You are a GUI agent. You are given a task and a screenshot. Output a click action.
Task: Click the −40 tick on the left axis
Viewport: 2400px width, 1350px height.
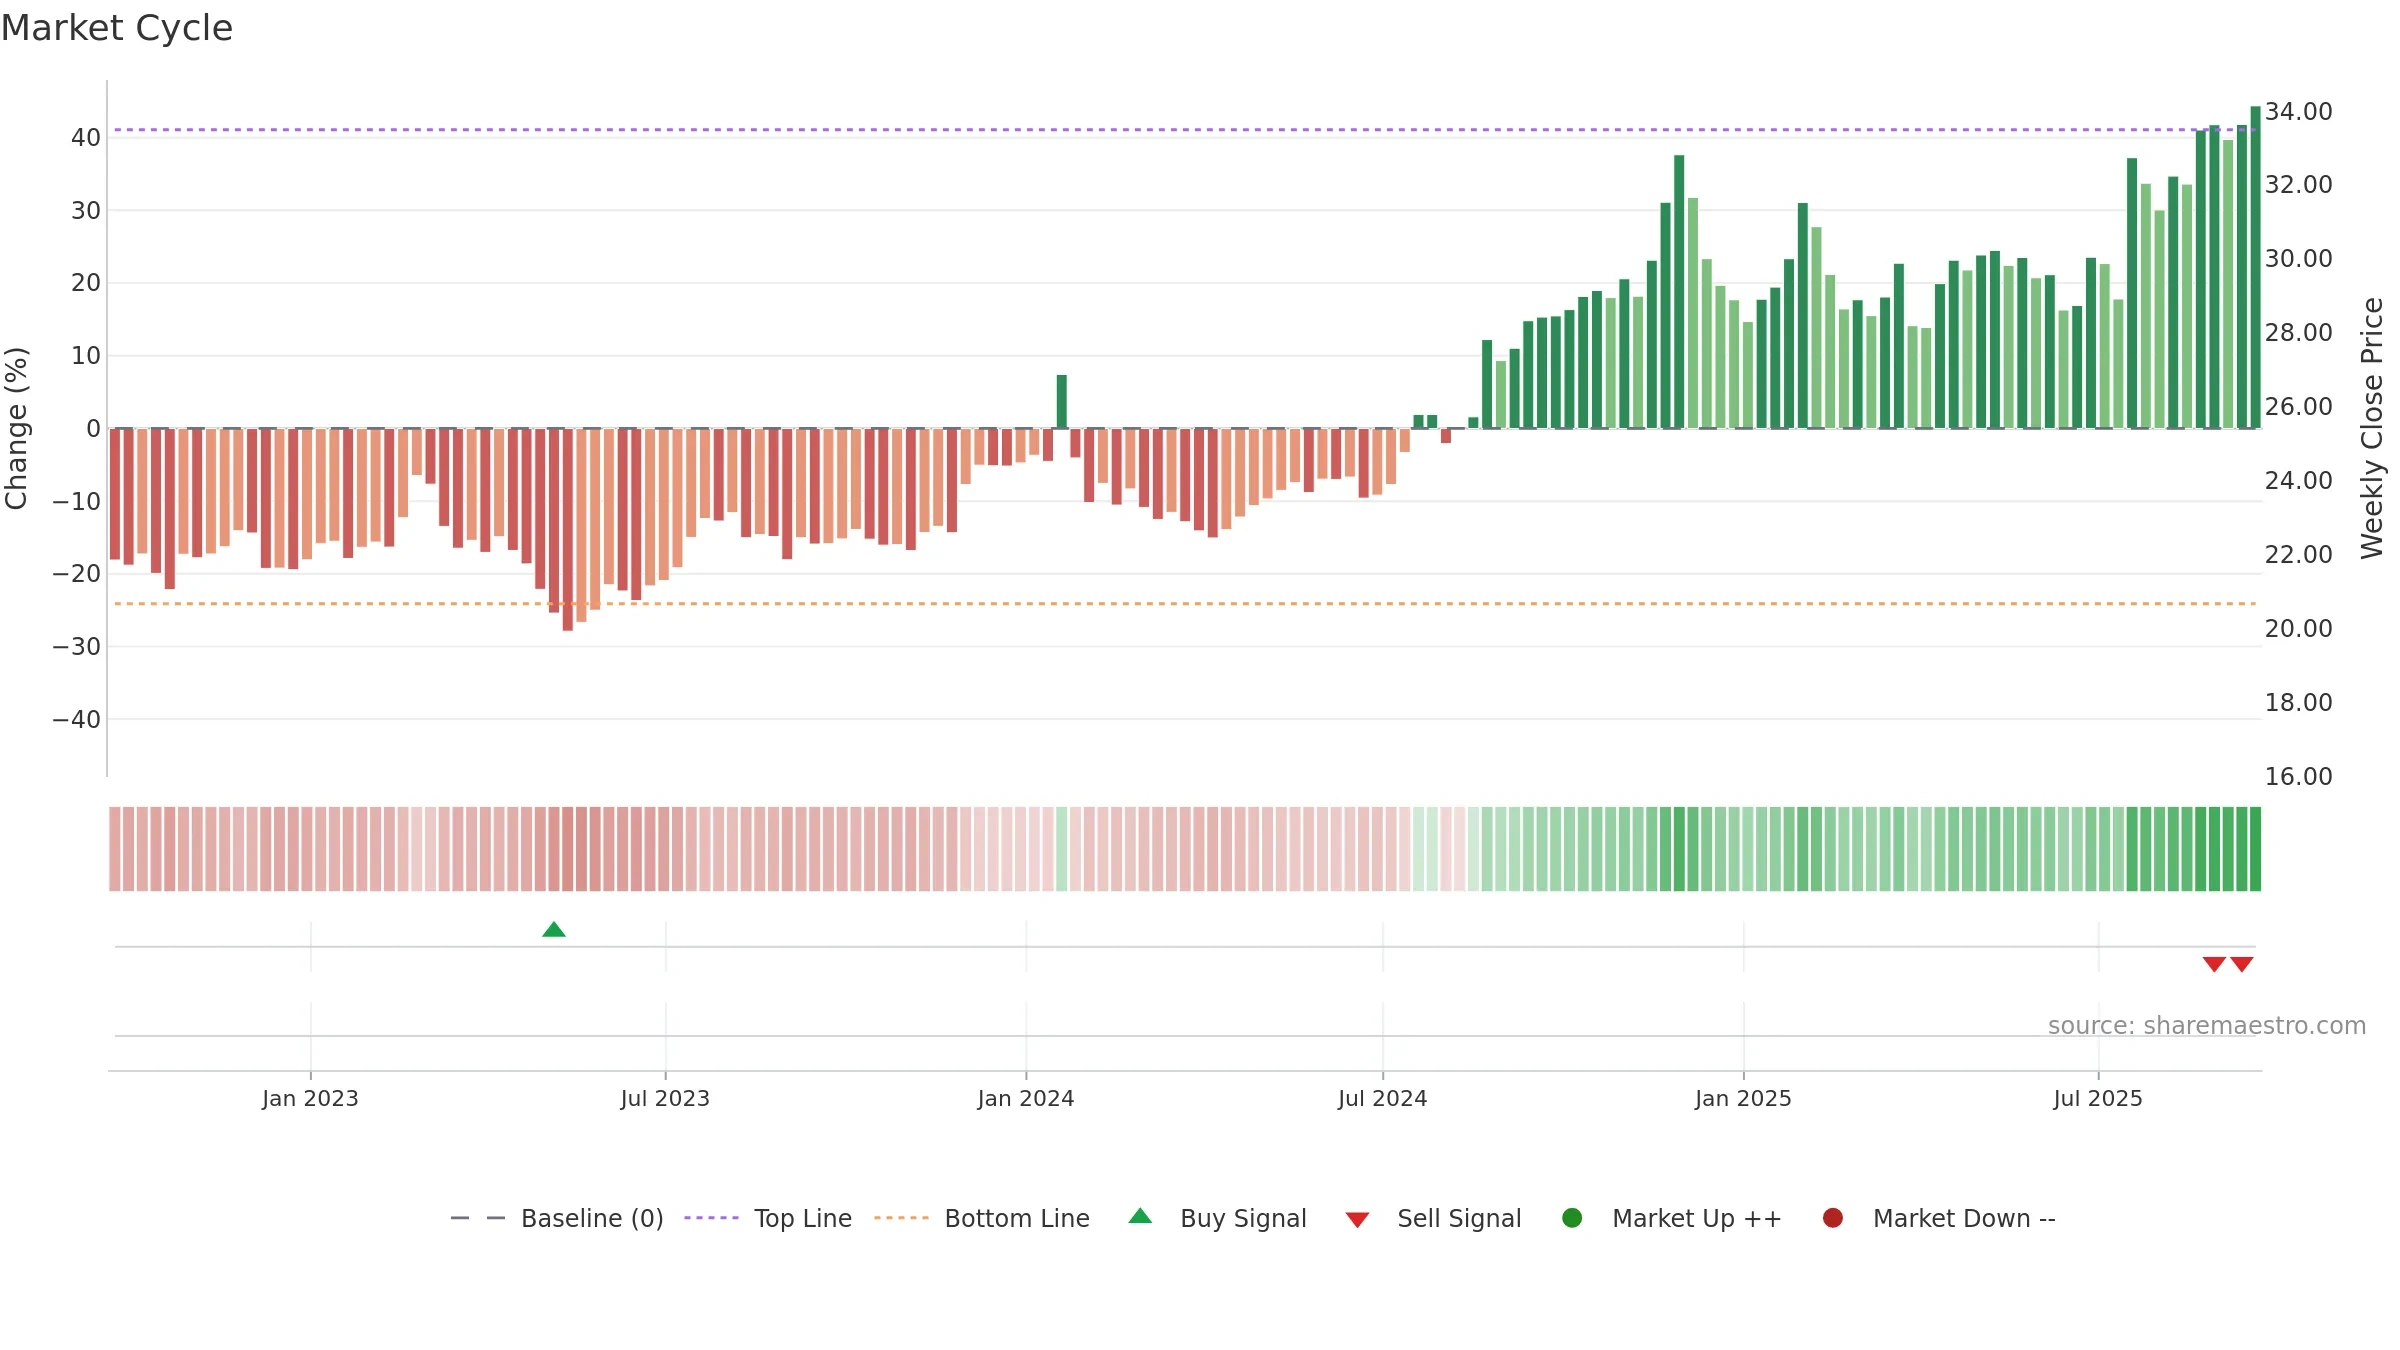point(77,720)
